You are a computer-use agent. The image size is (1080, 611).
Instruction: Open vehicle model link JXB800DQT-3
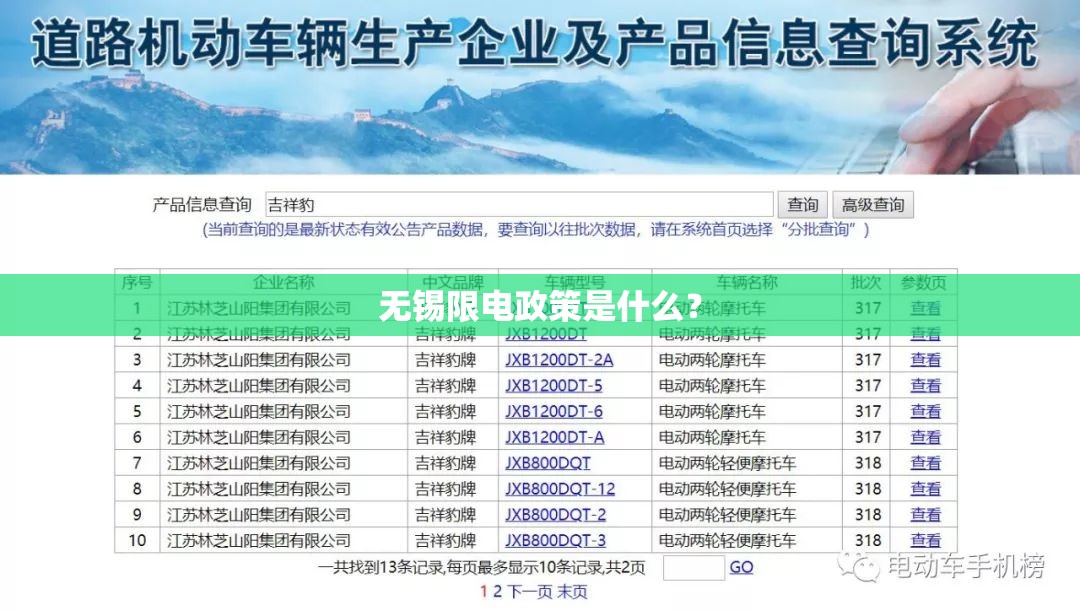tap(555, 541)
